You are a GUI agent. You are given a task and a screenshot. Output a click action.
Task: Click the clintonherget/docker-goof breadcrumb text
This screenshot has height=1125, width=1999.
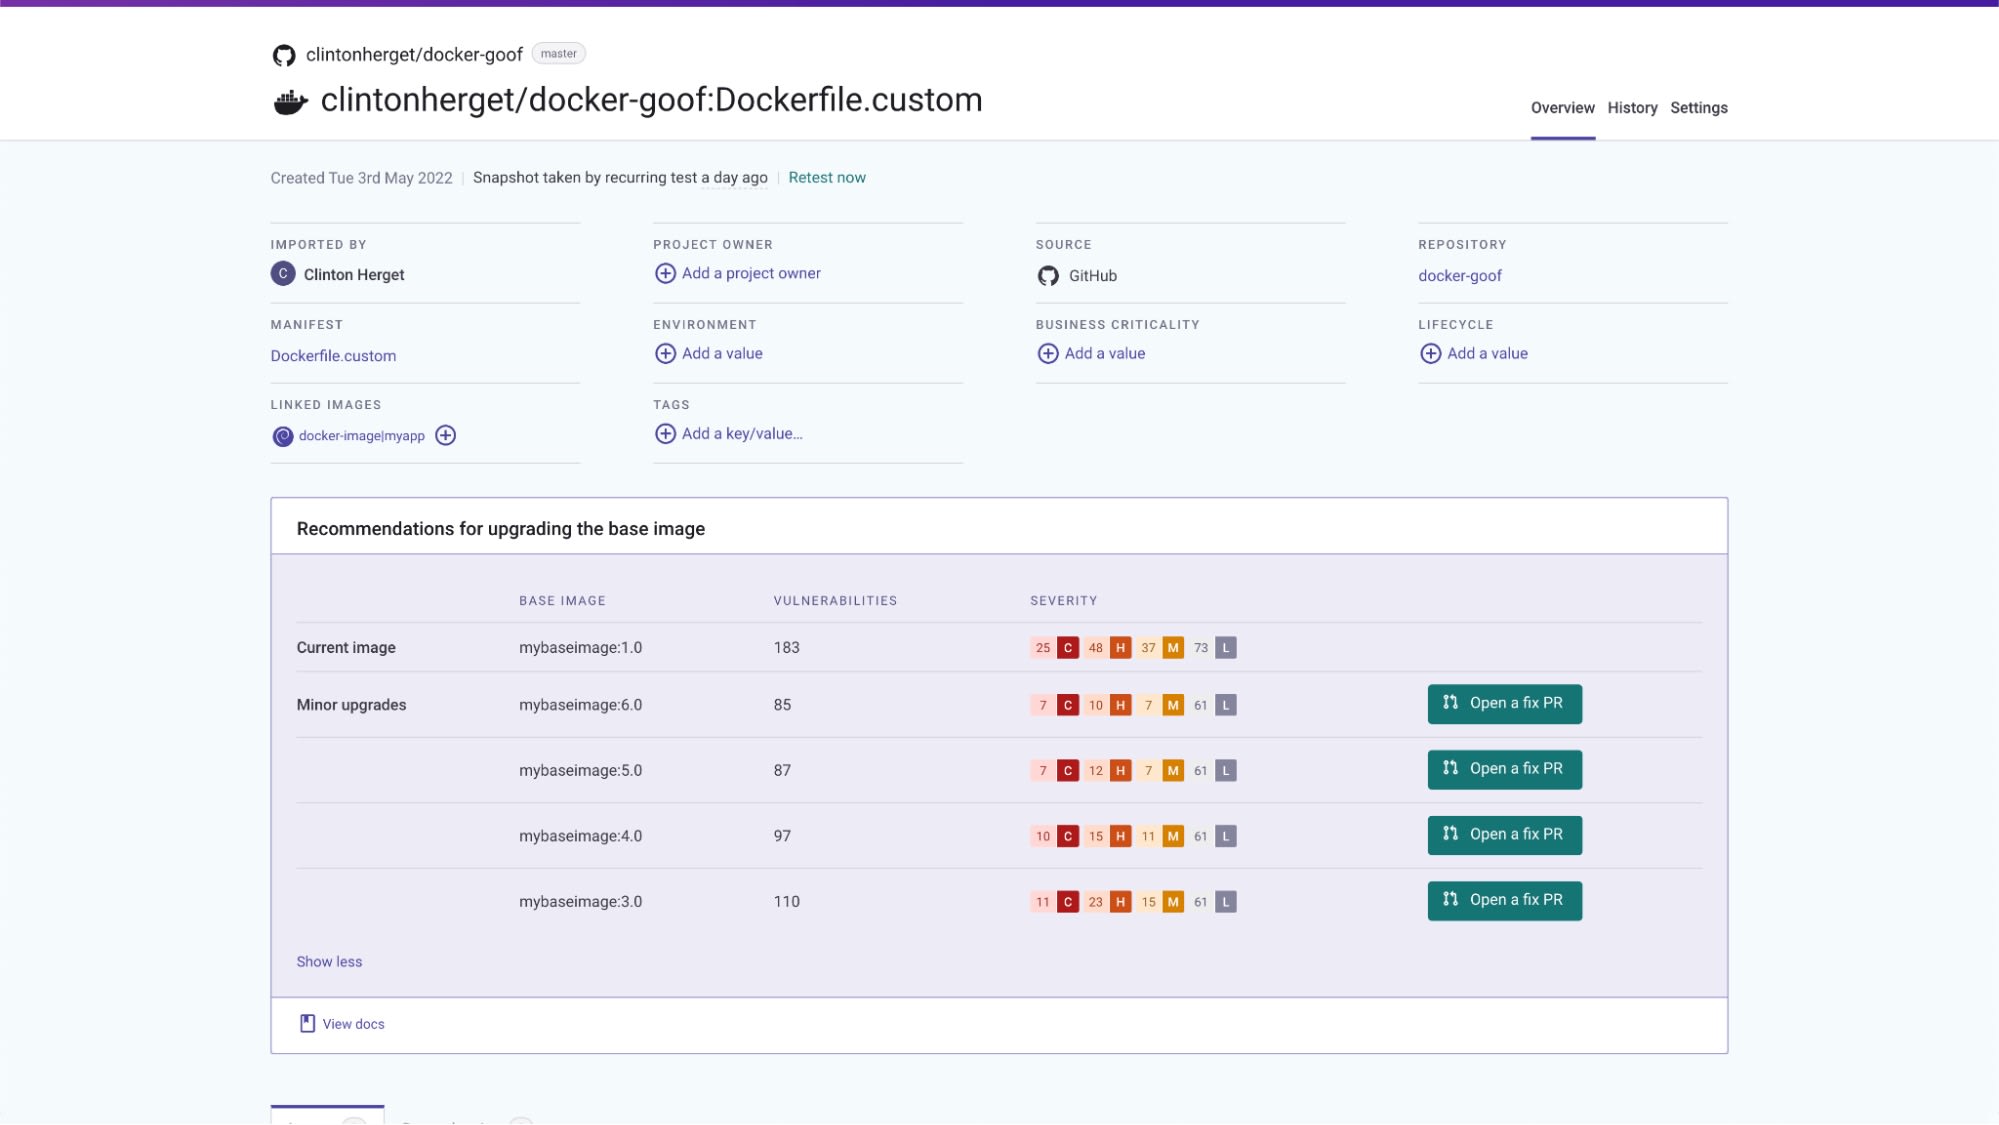414,55
